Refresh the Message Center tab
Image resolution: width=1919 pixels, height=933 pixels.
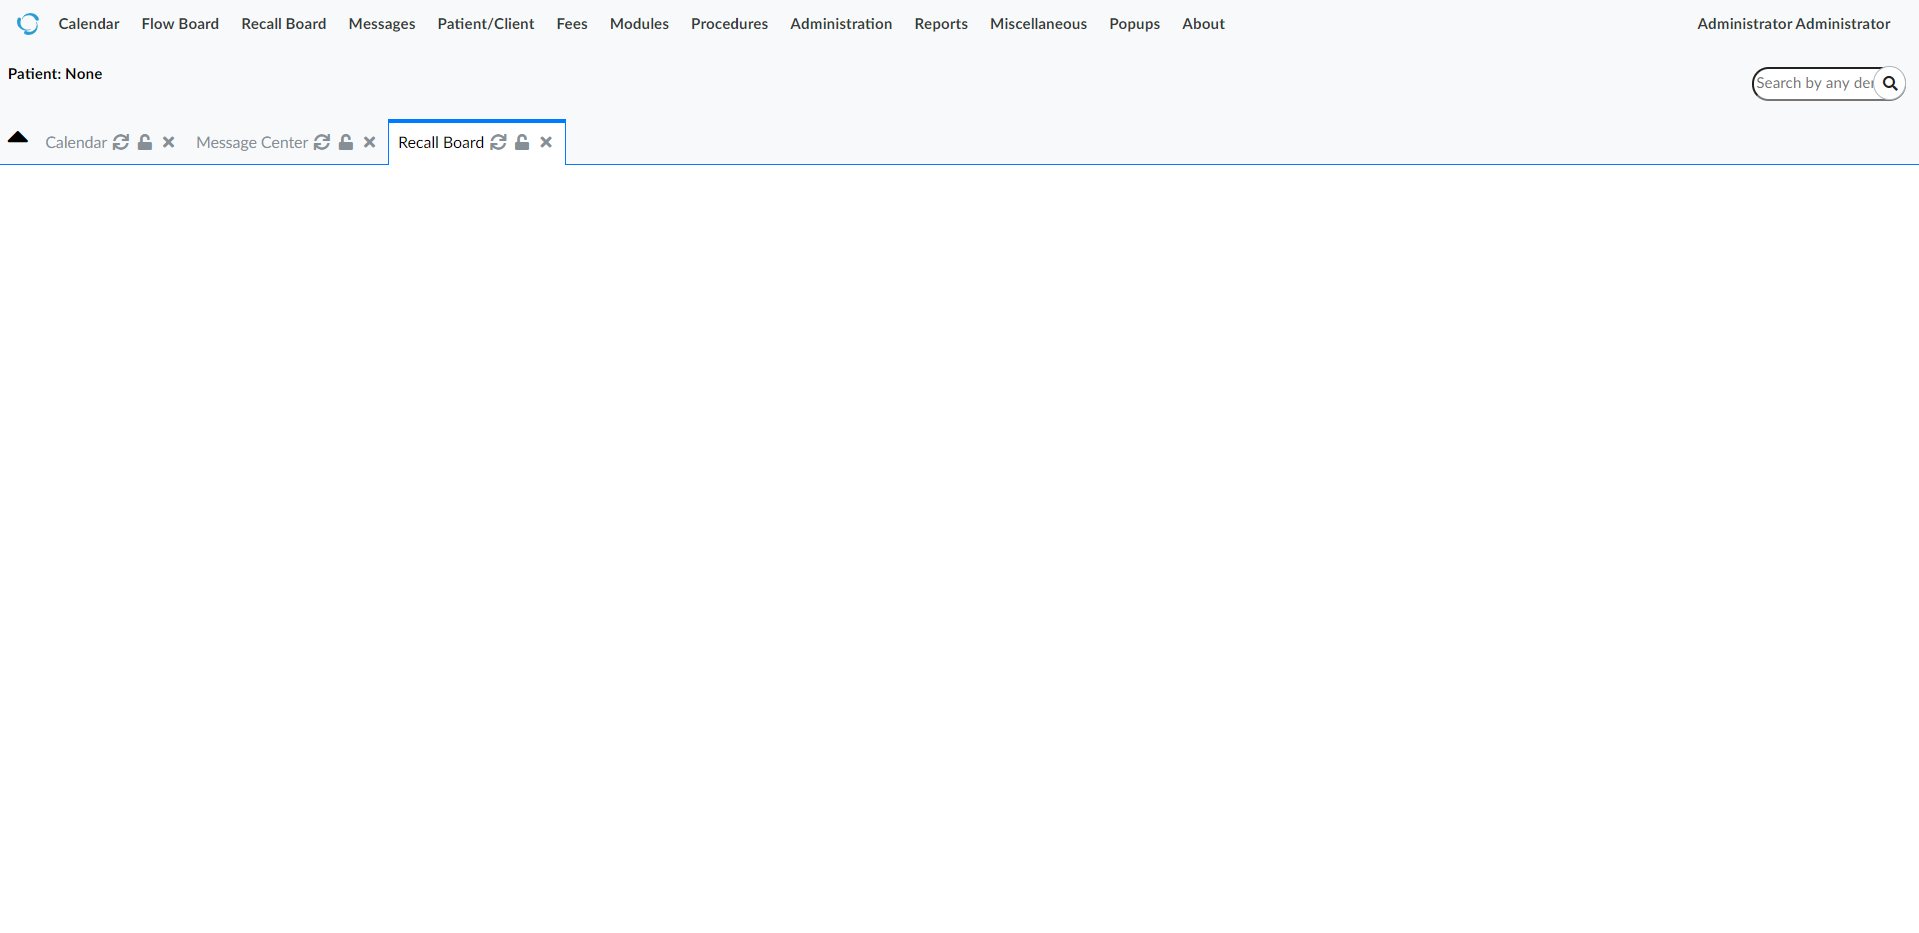322,142
